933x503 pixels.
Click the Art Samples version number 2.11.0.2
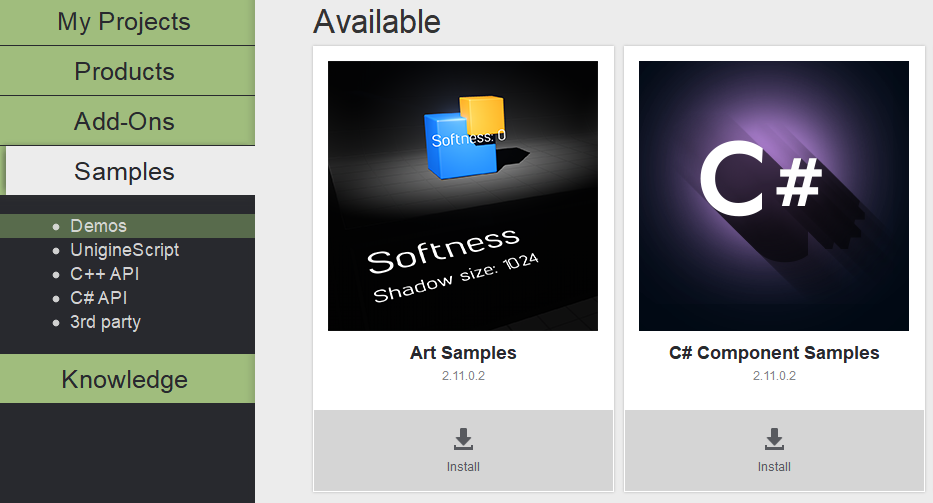pos(463,376)
